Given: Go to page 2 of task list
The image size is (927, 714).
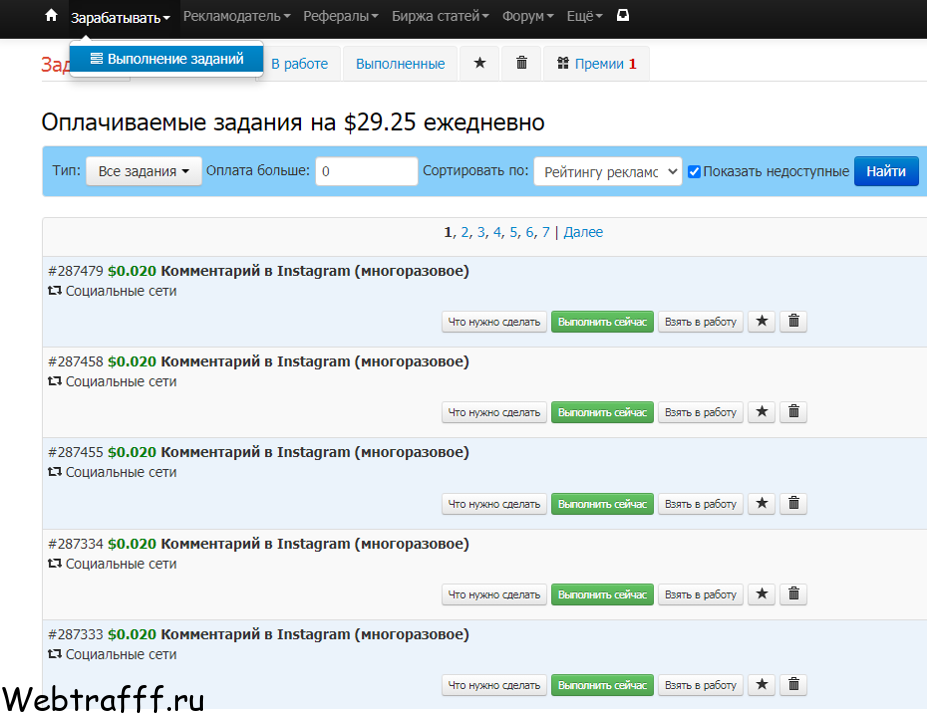Looking at the screenshot, I should [465, 232].
